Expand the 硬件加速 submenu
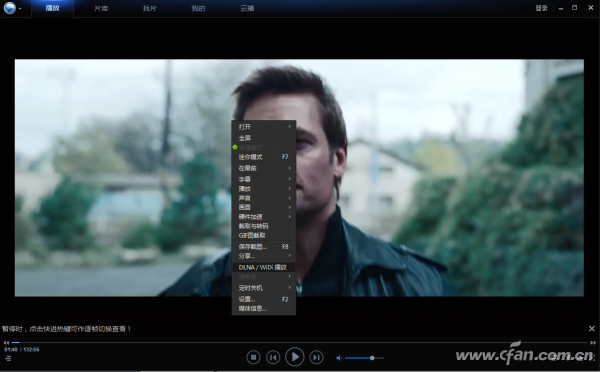The width and height of the screenshot is (600, 372). point(264,217)
